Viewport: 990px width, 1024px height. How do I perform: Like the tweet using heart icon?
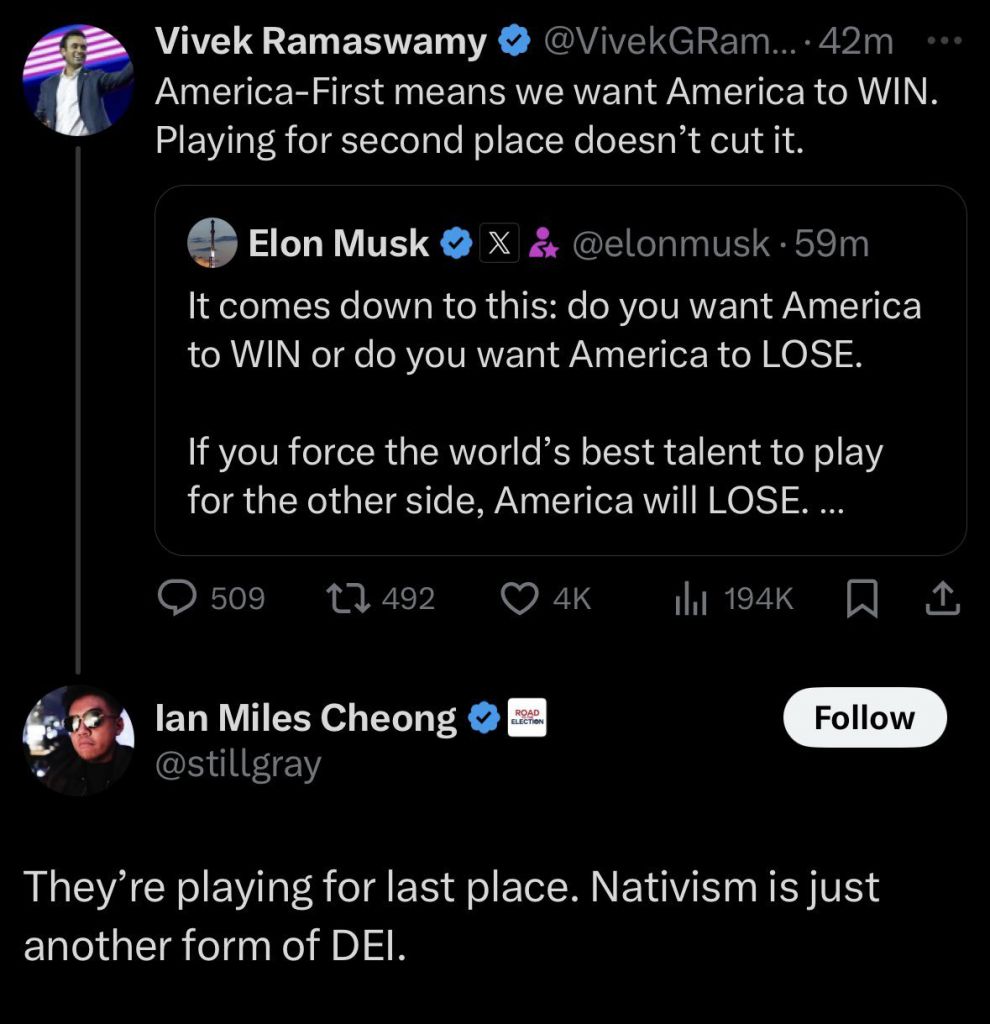pos(519,598)
